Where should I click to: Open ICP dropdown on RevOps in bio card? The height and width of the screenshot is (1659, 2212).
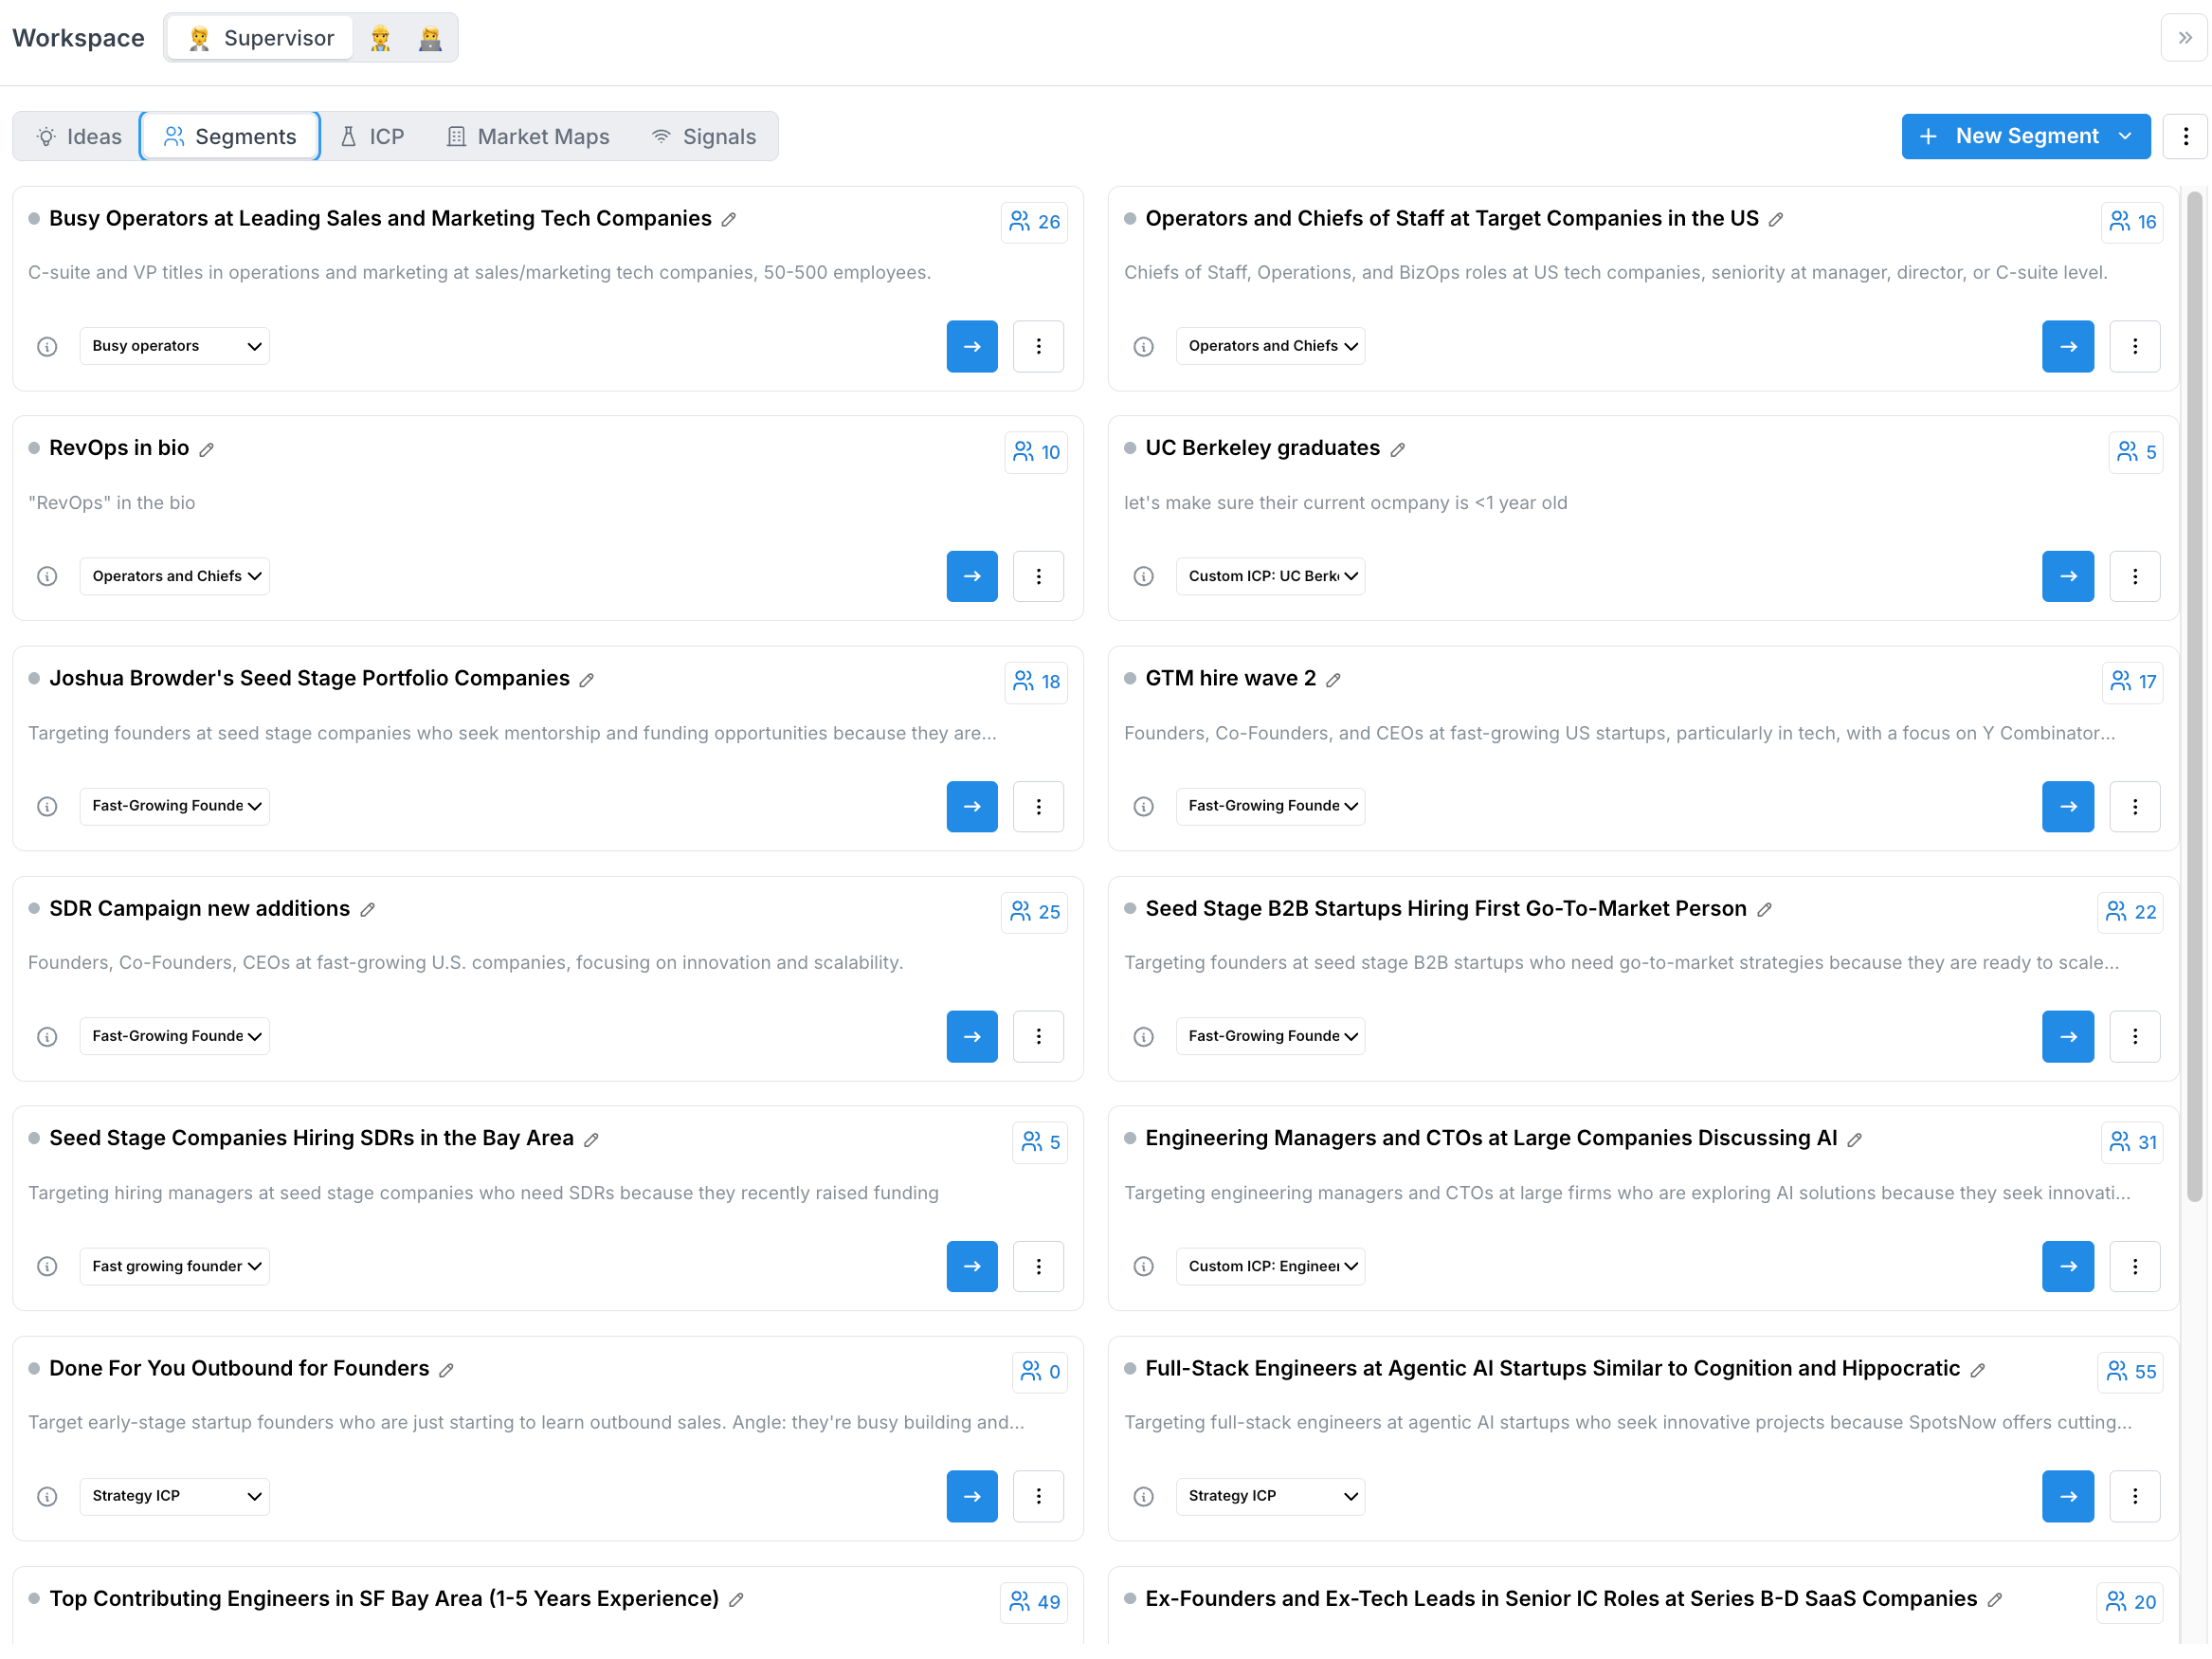click(175, 576)
